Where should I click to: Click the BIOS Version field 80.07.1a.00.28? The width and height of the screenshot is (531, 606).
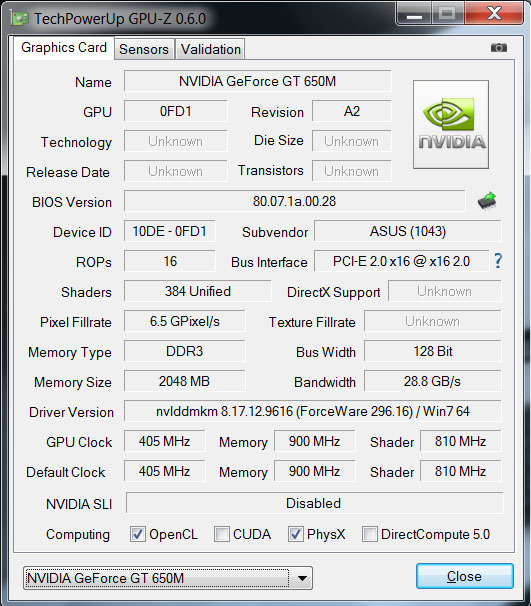294,201
